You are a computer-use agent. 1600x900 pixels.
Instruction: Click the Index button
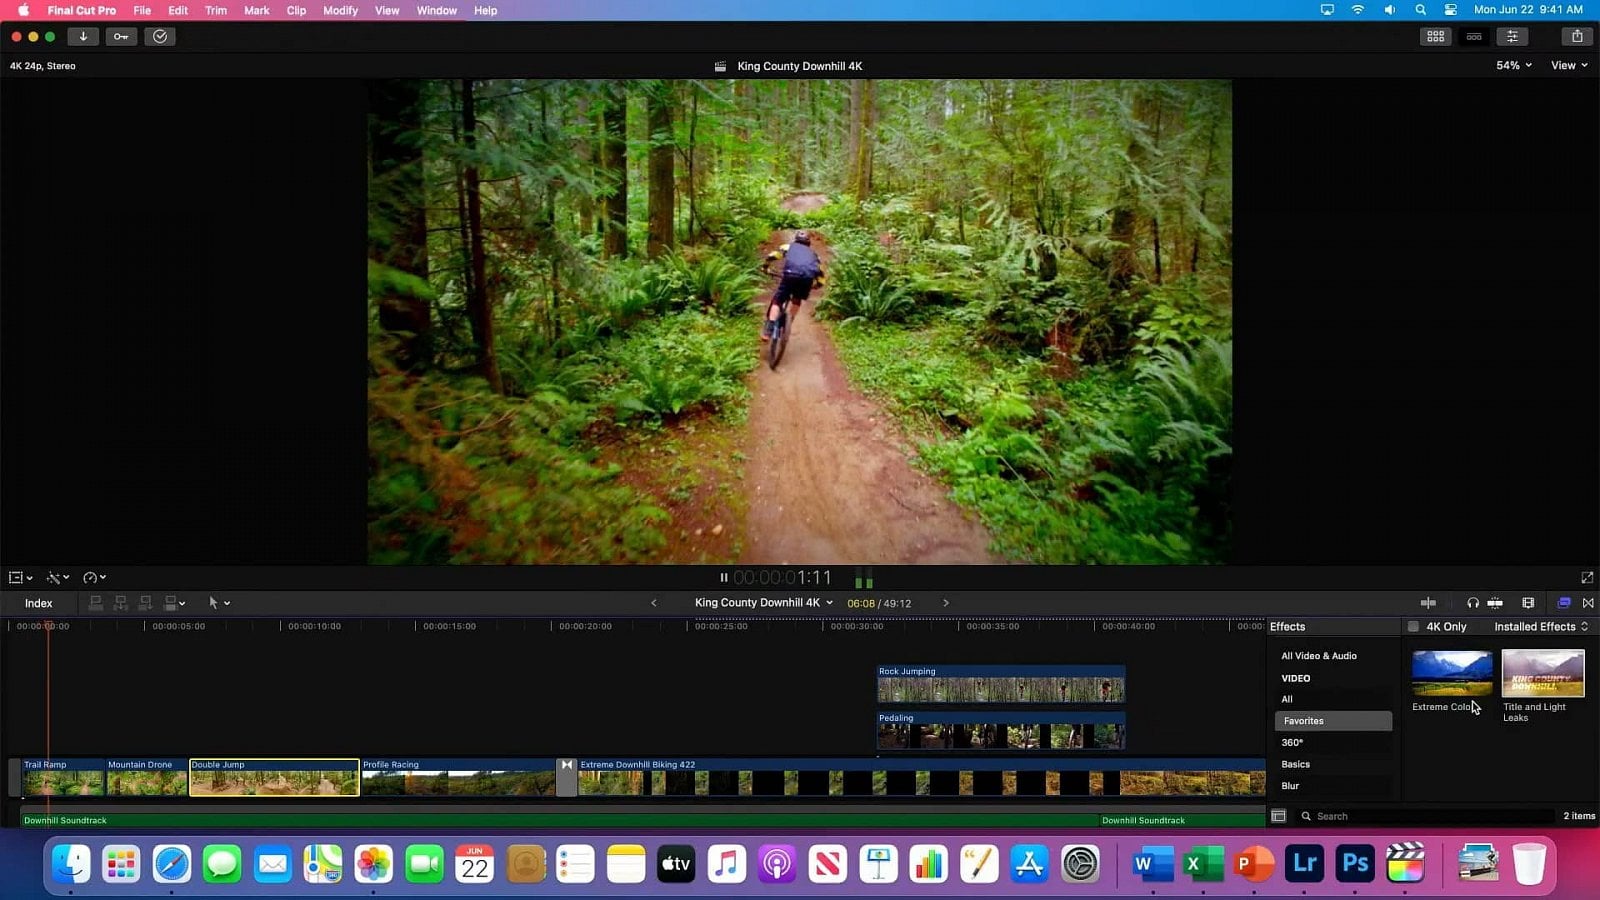pyautogui.click(x=38, y=603)
